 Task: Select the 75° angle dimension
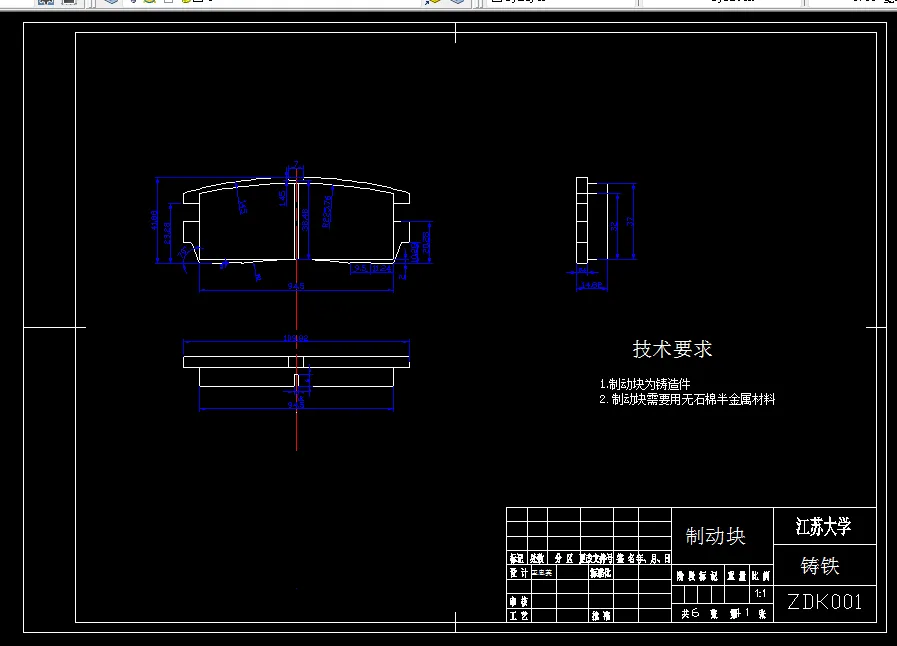point(182,253)
